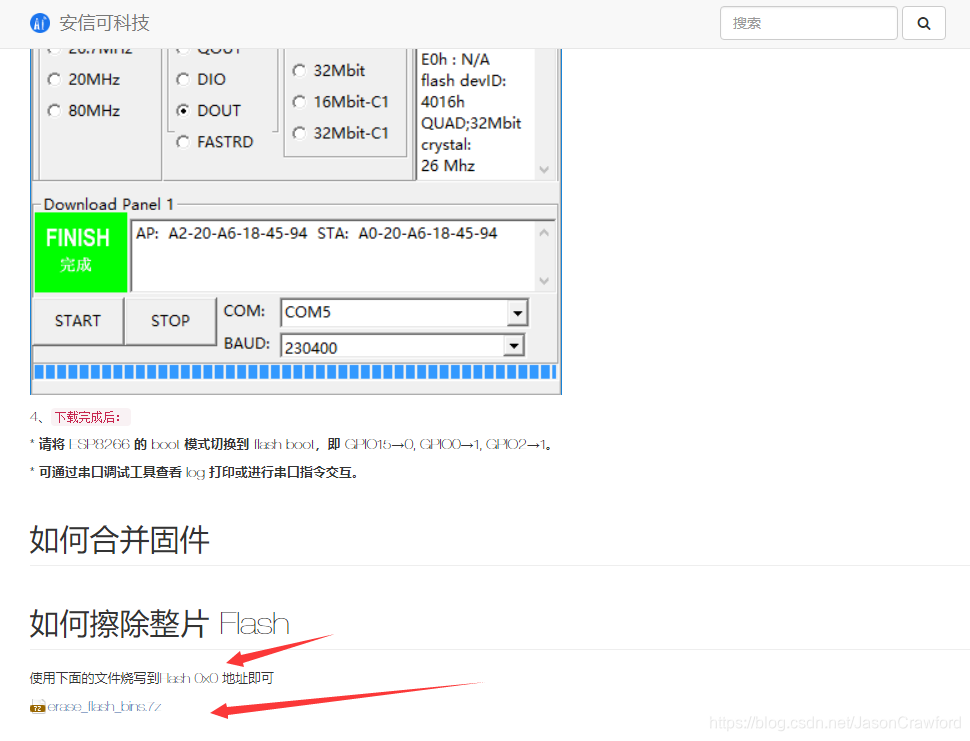The height and width of the screenshot is (741, 970).
Task: Click the START button
Action: [78, 320]
